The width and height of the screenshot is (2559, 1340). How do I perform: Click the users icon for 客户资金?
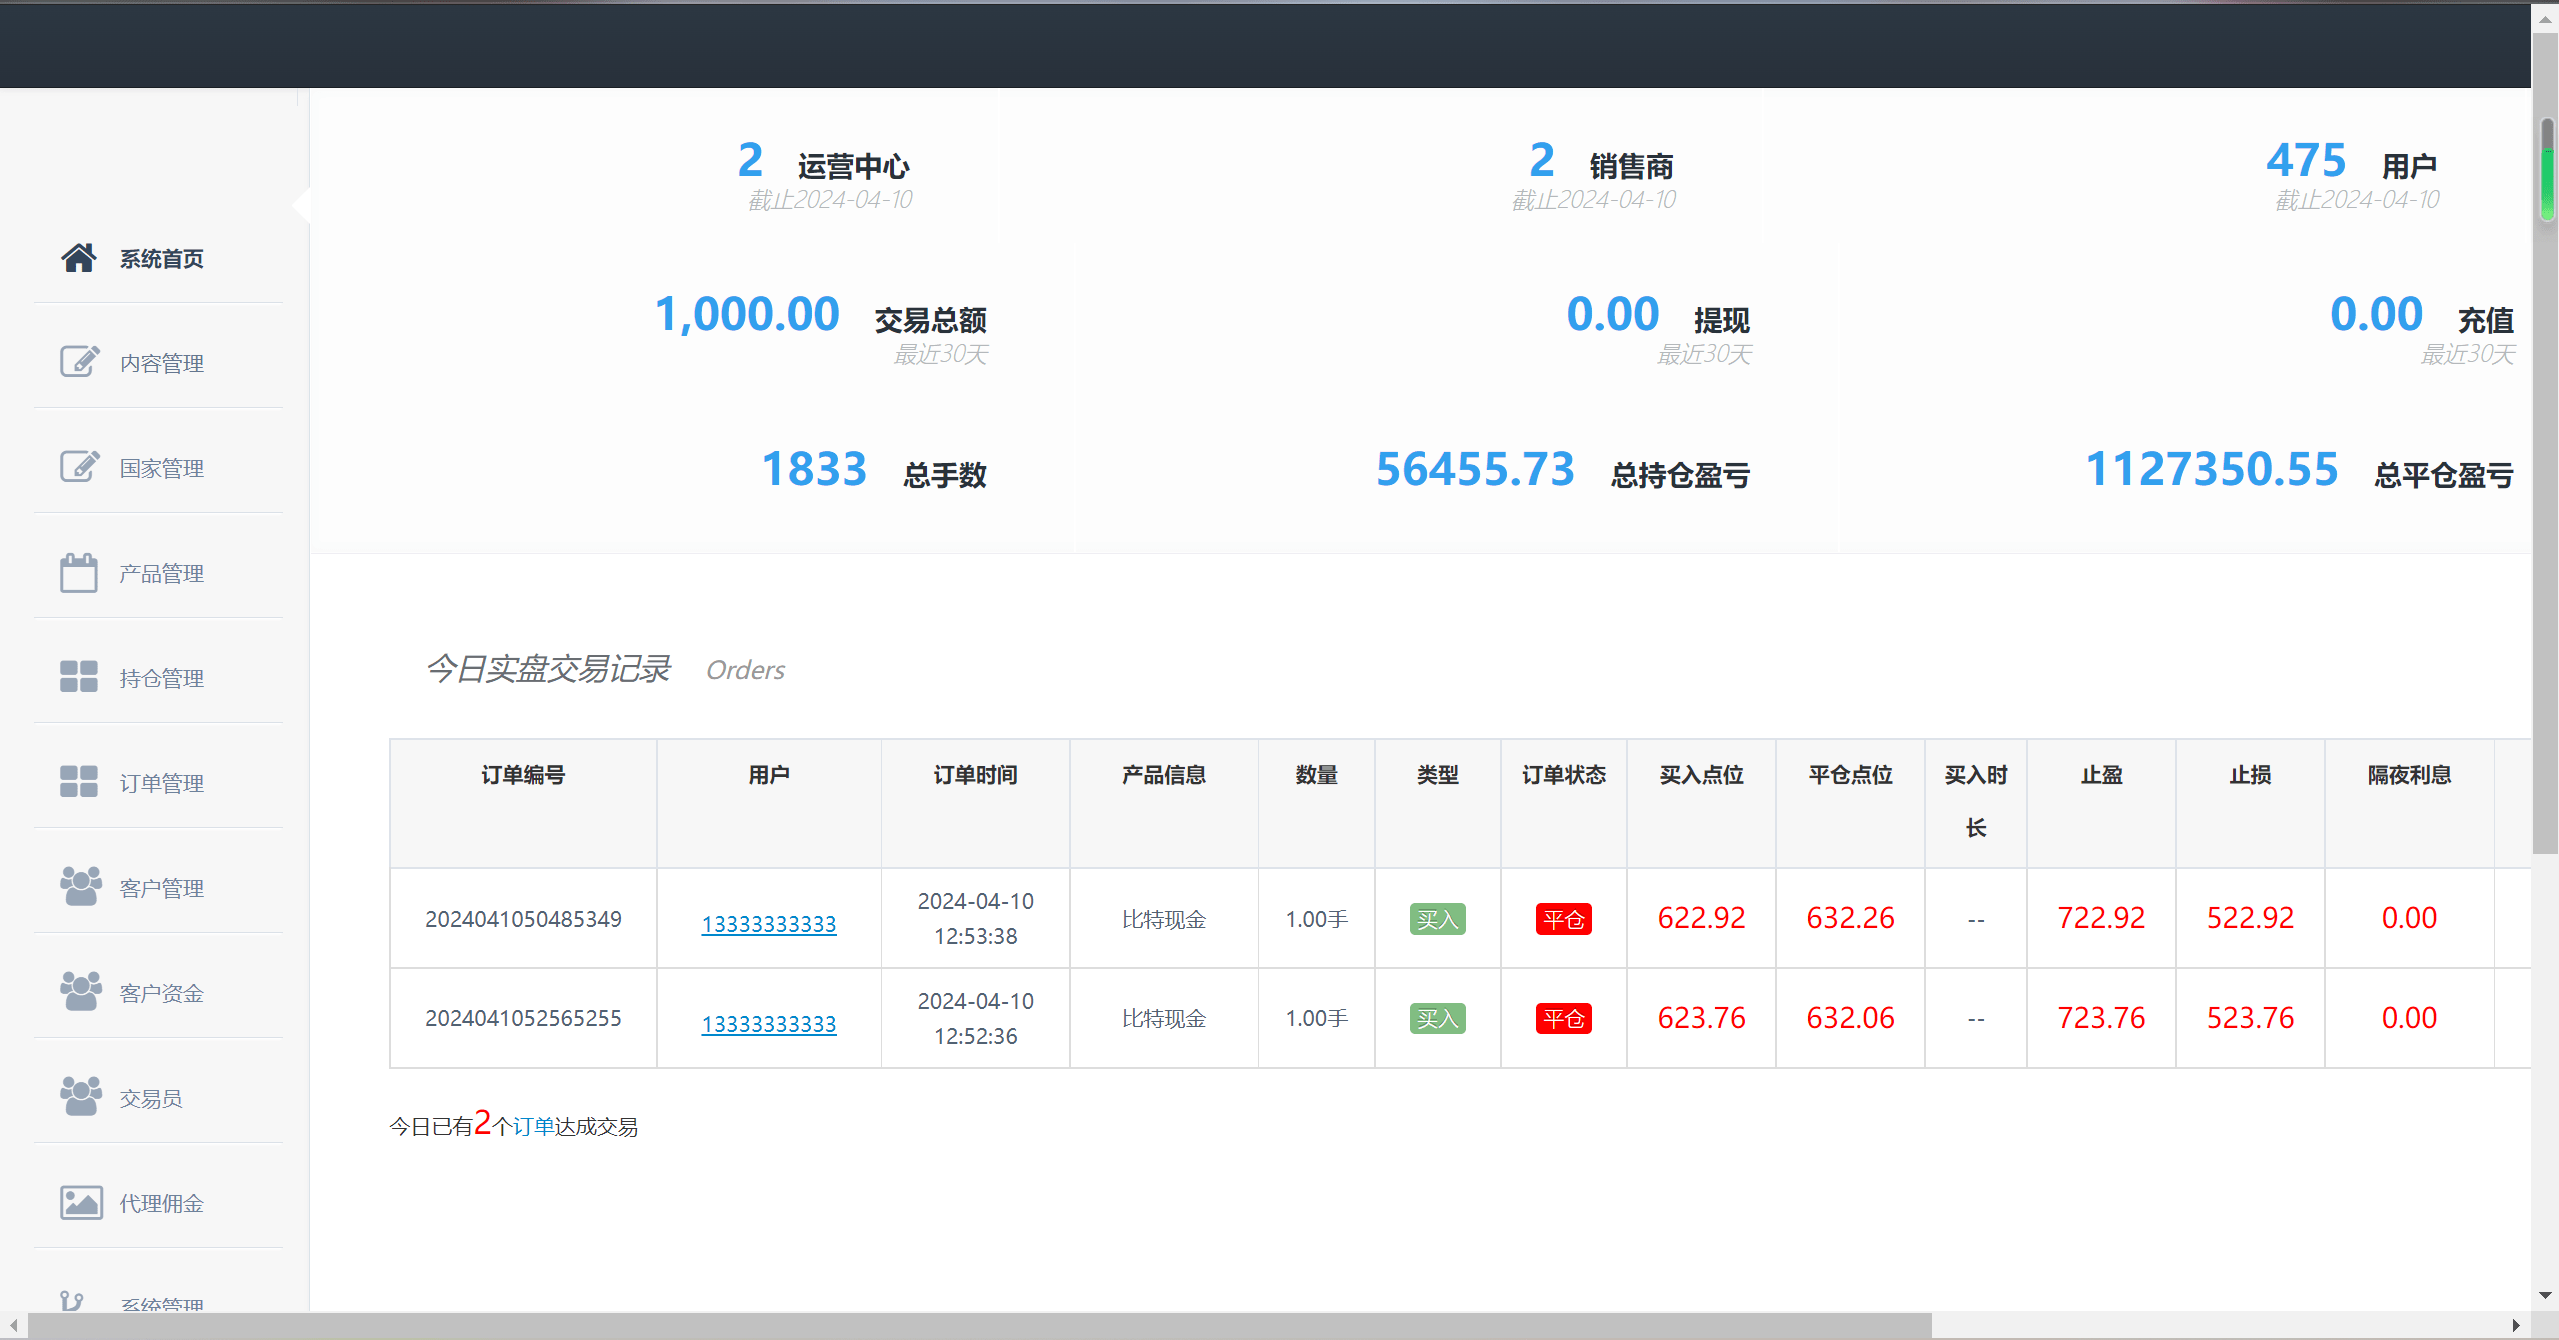(x=80, y=992)
